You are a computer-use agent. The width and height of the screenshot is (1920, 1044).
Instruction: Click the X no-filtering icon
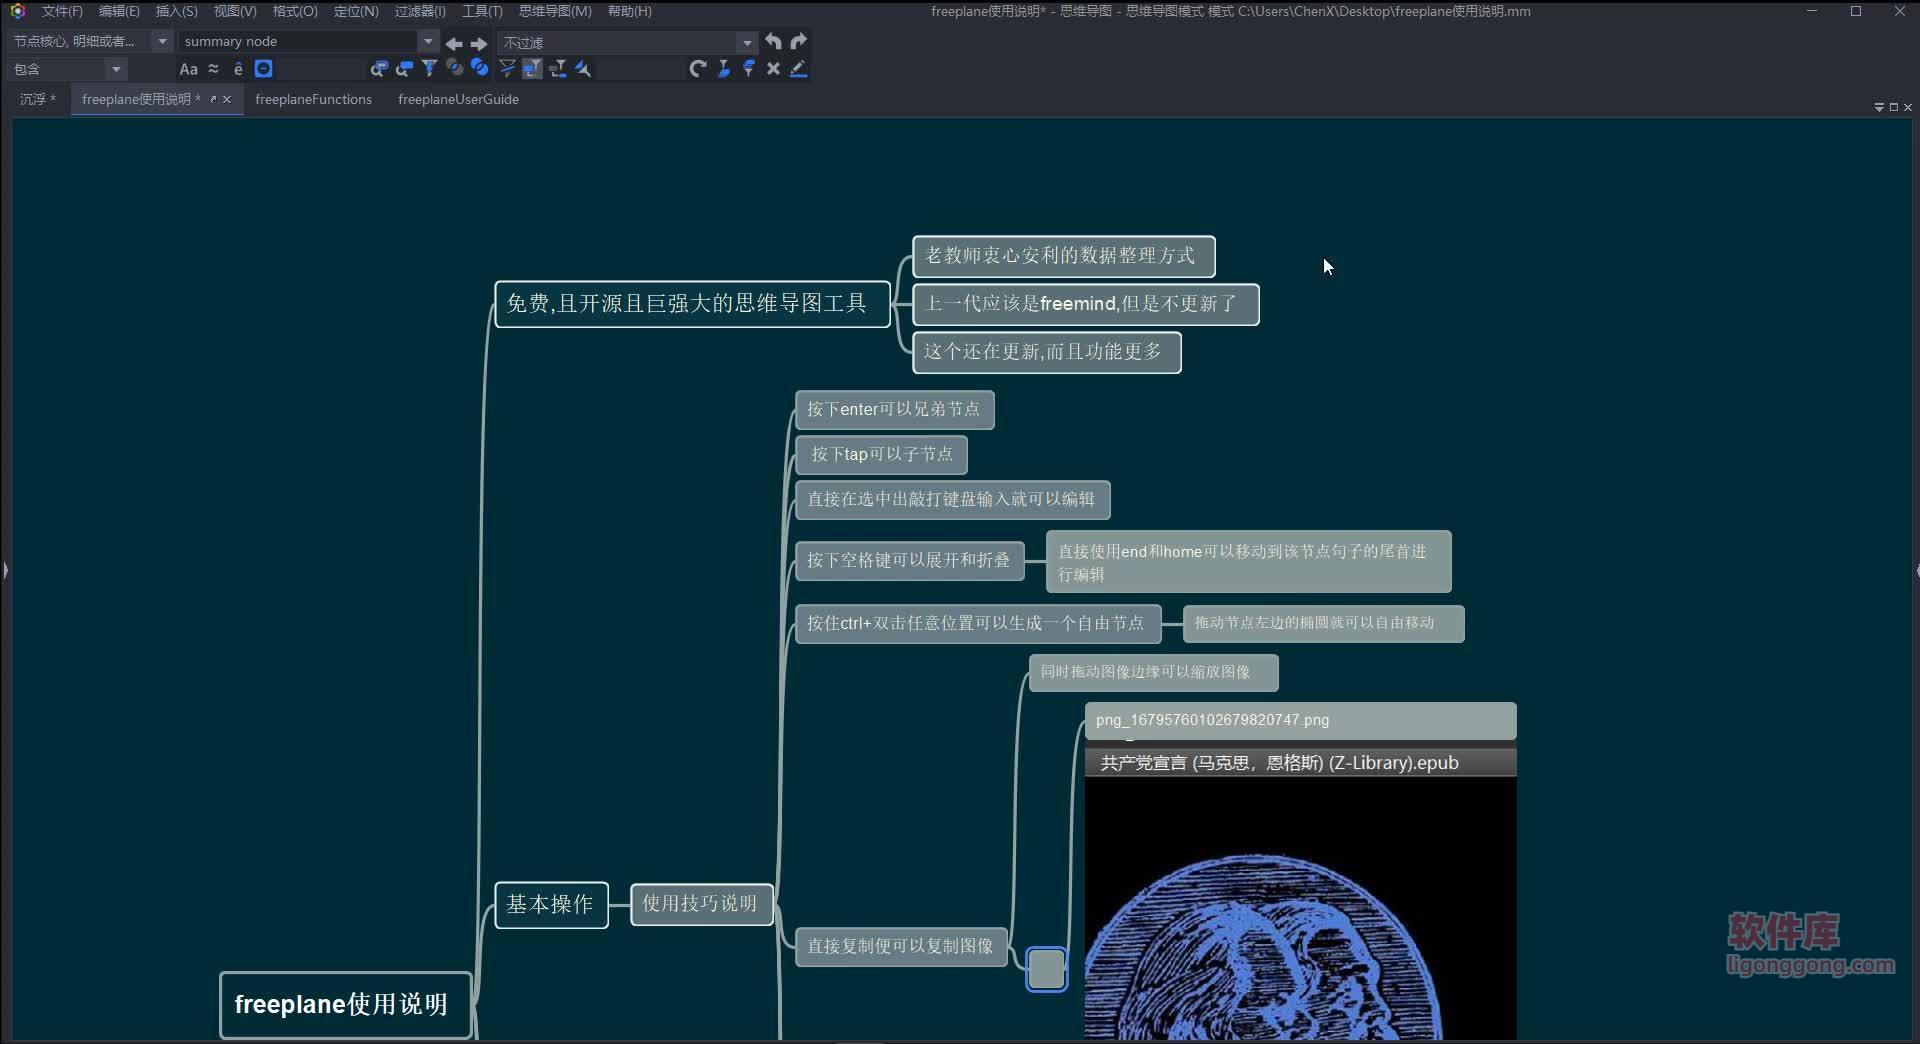click(773, 69)
